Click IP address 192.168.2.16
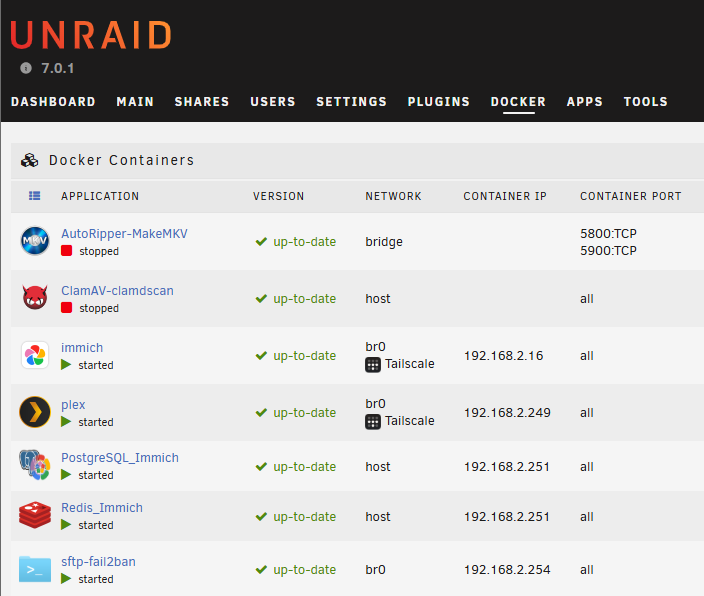This screenshot has height=596, width=704. pos(504,356)
